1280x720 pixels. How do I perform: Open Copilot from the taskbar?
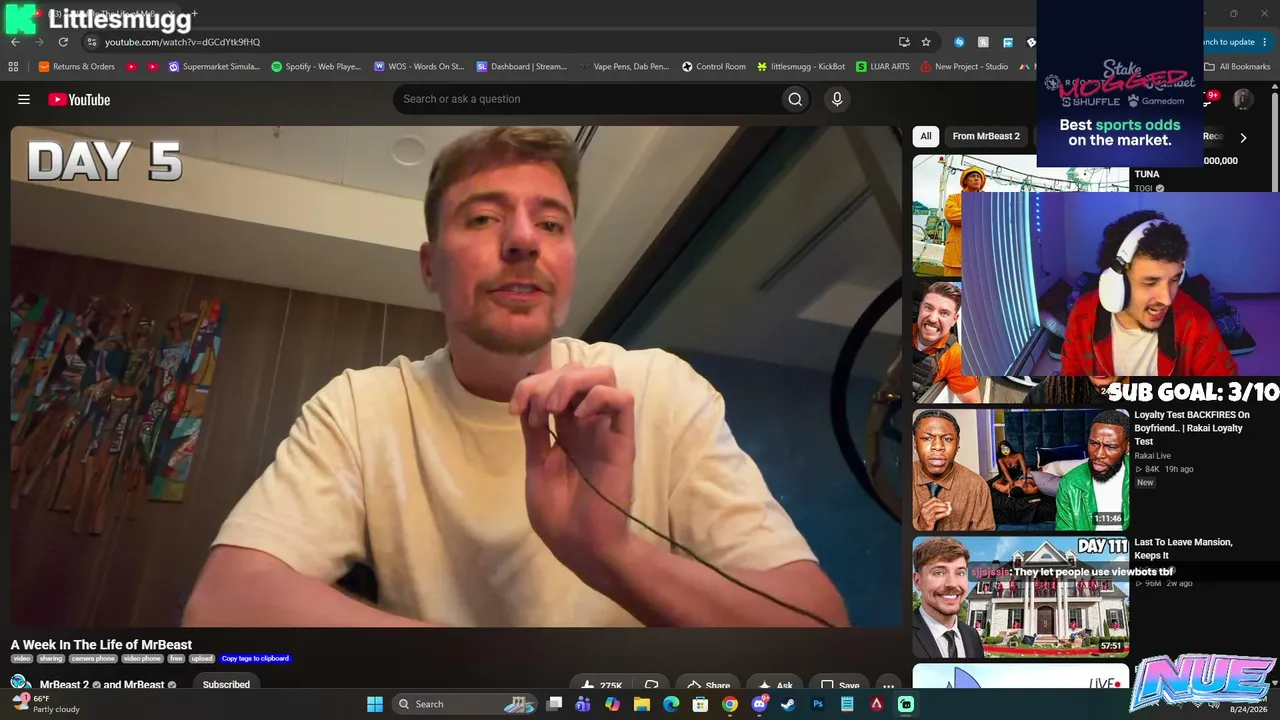click(x=613, y=704)
